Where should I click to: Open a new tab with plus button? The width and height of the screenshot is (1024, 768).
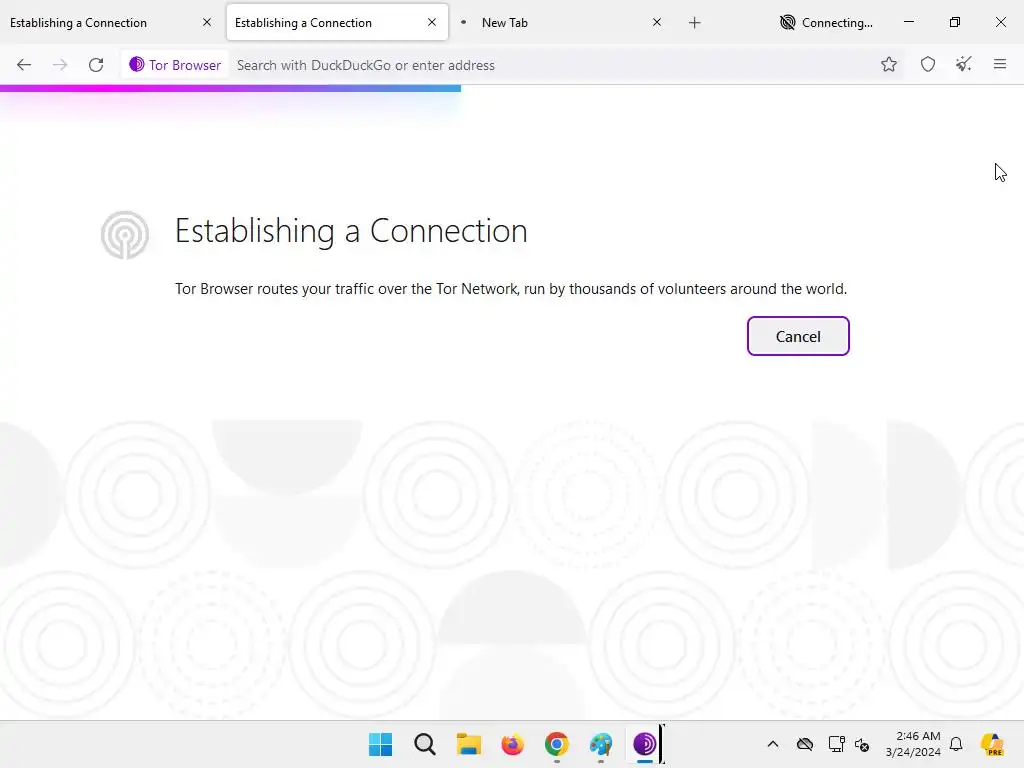click(x=695, y=23)
